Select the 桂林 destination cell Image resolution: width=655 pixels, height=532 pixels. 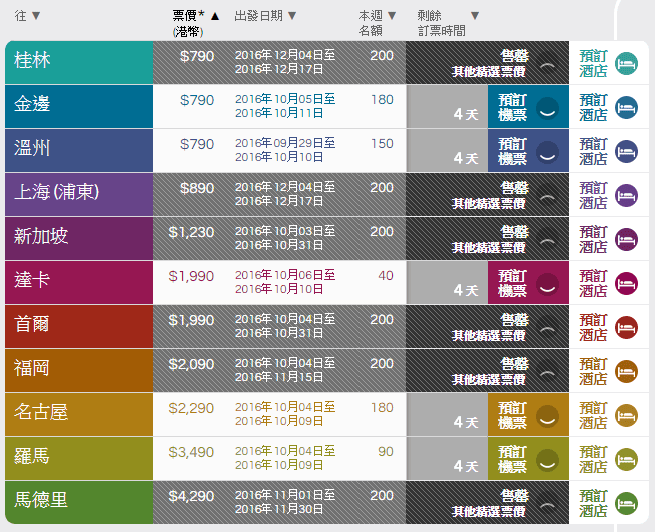coord(79,63)
